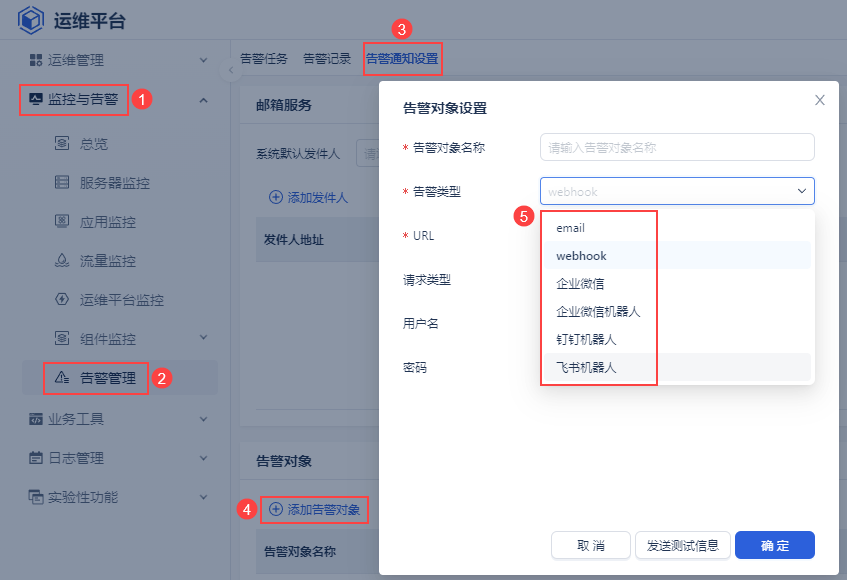Choose 企业微信机器人 alert type
This screenshot has height=580, width=847.
(x=677, y=312)
